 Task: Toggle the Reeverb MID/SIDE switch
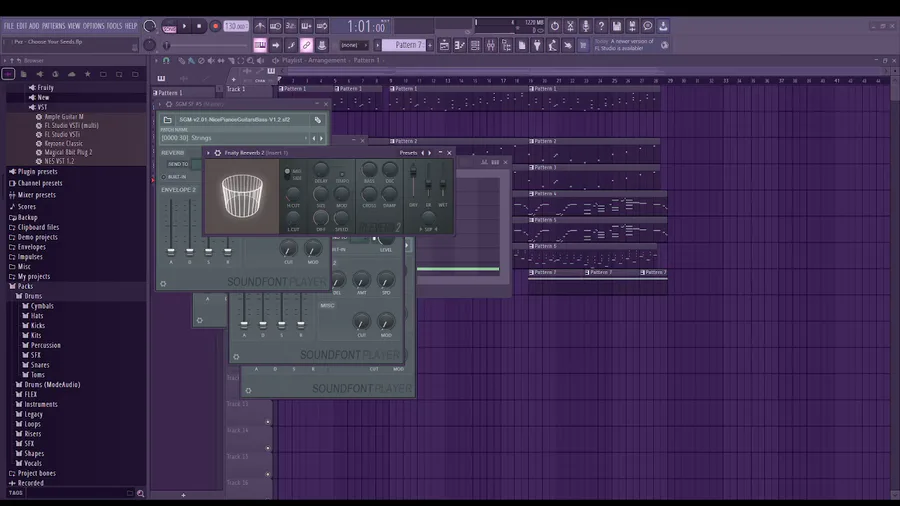(x=287, y=174)
